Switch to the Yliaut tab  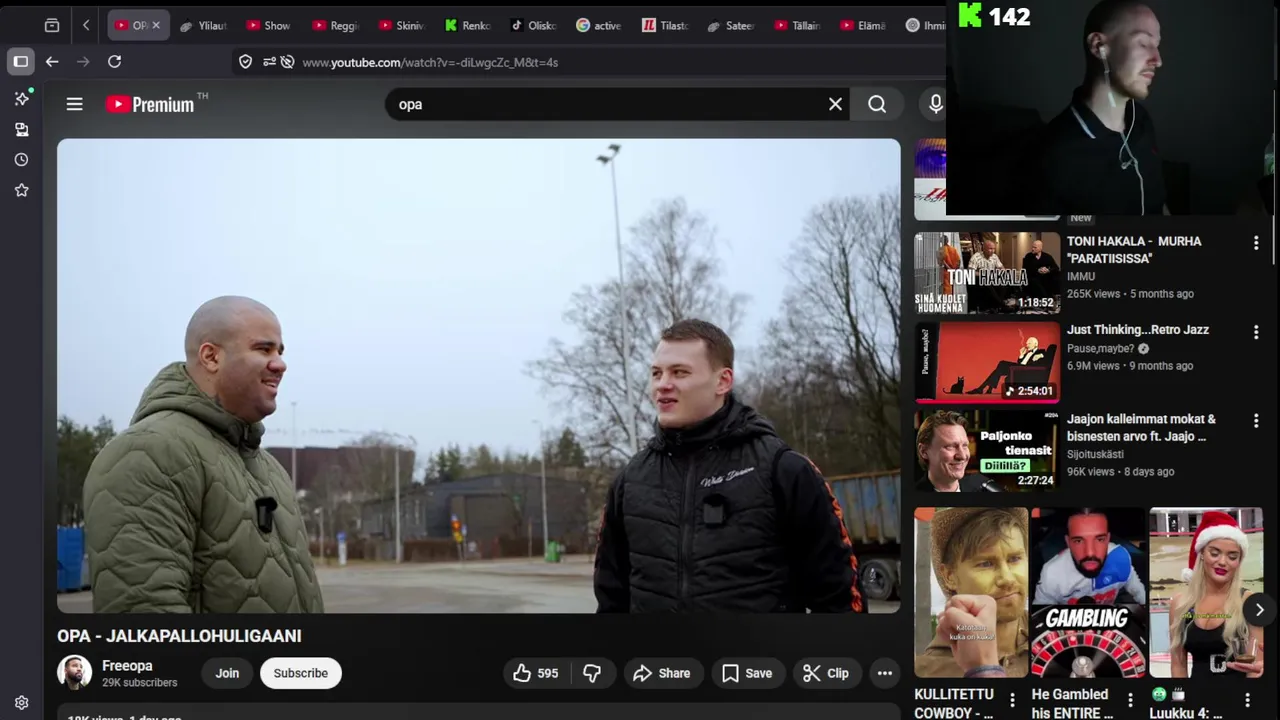pyautogui.click(x=203, y=25)
